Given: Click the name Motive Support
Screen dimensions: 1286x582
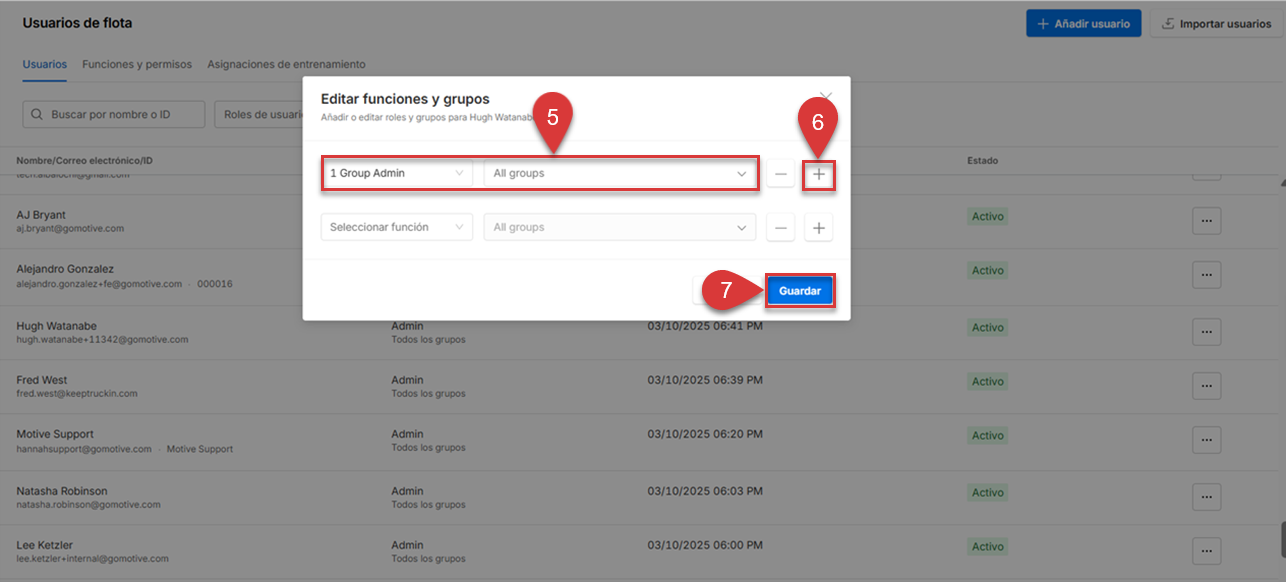Looking at the screenshot, I should click(x=55, y=434).
